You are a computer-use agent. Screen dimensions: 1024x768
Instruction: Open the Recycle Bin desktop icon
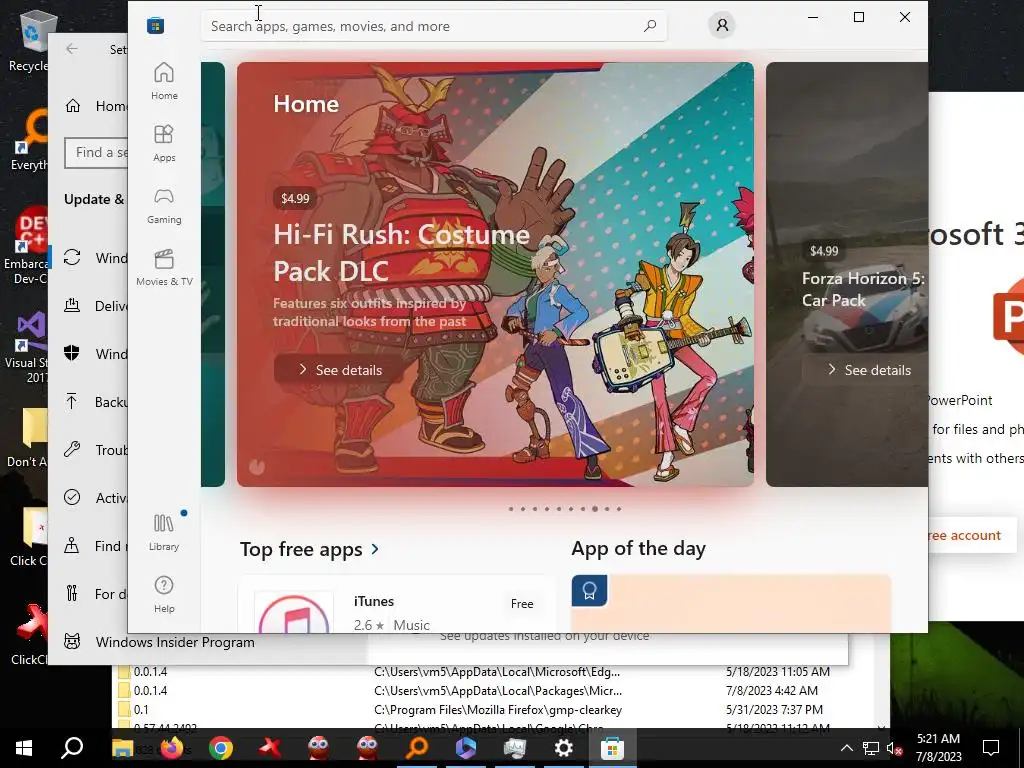coord(29,40)
